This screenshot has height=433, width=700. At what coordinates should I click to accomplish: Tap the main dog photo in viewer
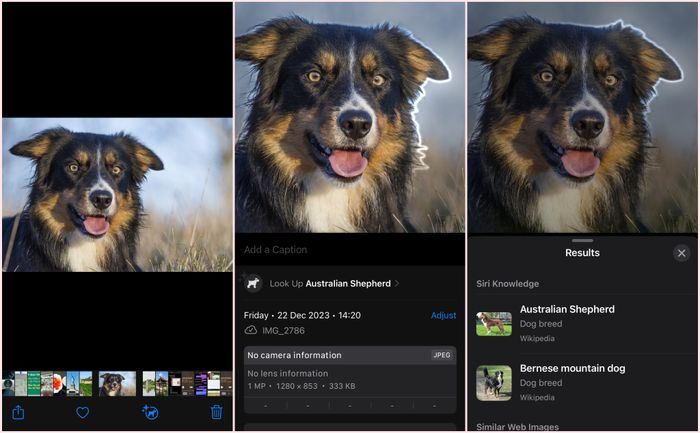coord(117,195)
